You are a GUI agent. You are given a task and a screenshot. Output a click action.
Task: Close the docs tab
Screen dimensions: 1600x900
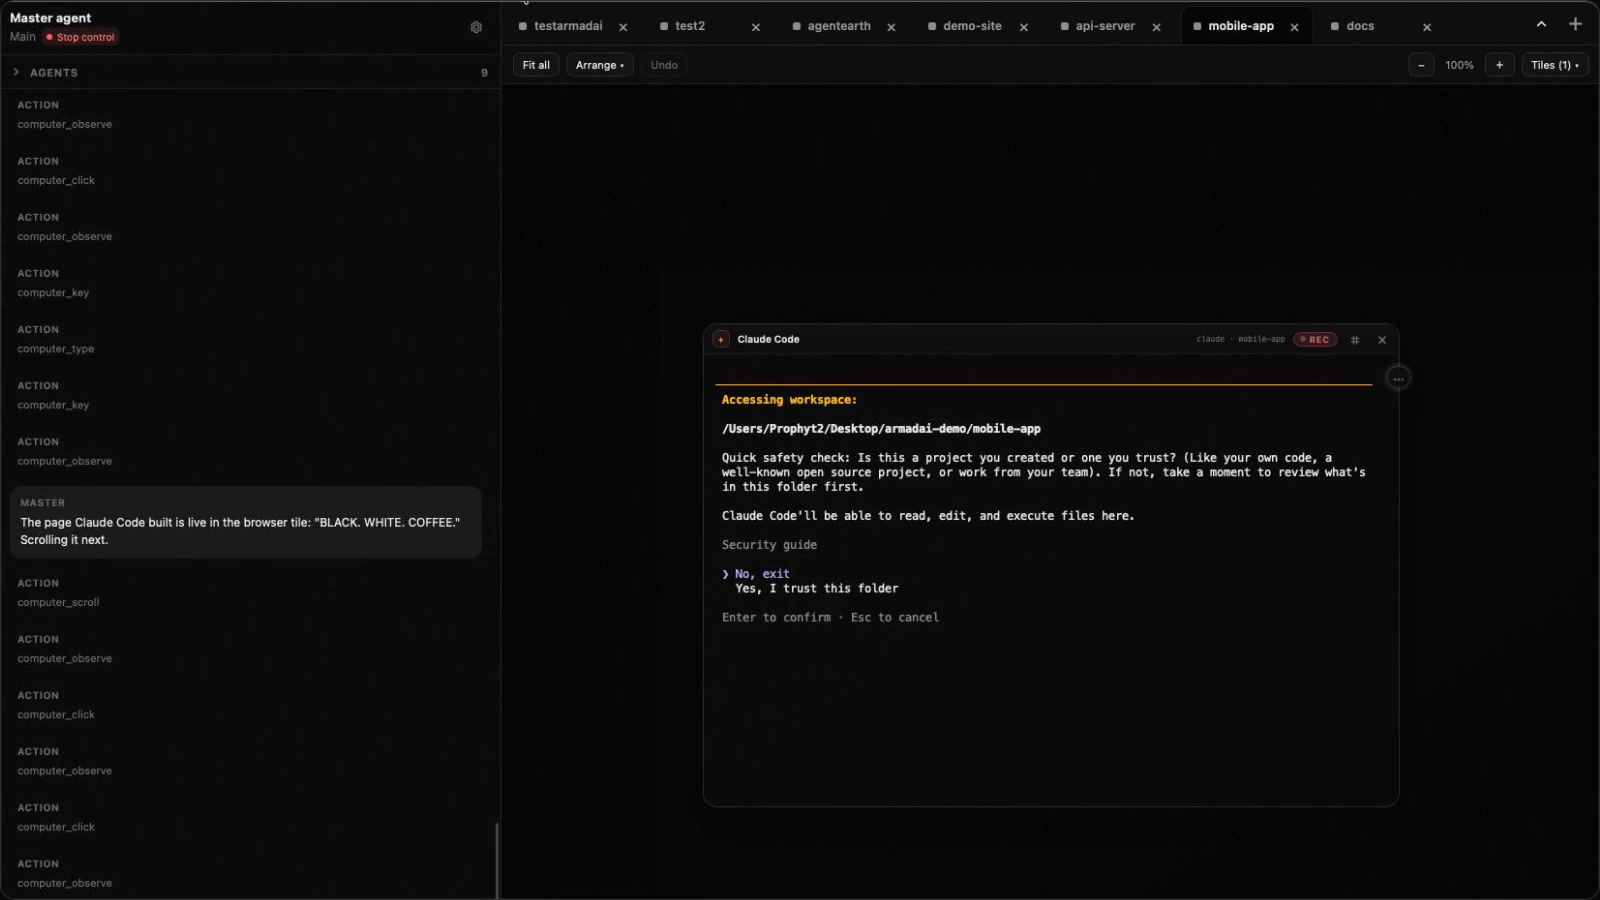tap(1427, 27)
